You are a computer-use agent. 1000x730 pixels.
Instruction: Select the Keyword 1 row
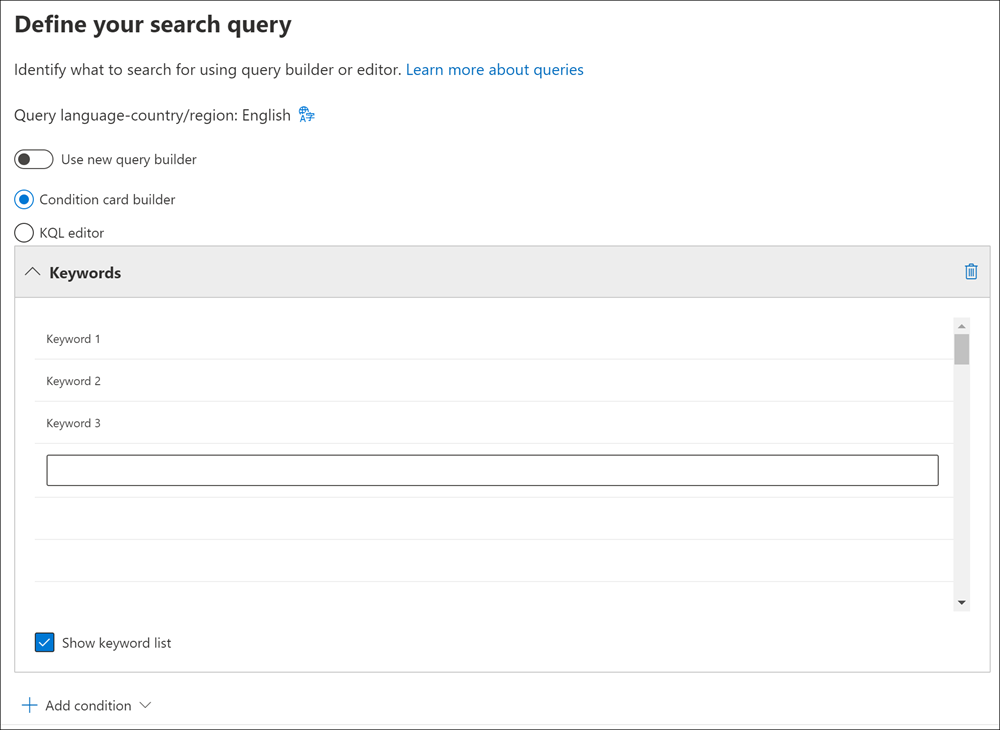pos(494,339)
